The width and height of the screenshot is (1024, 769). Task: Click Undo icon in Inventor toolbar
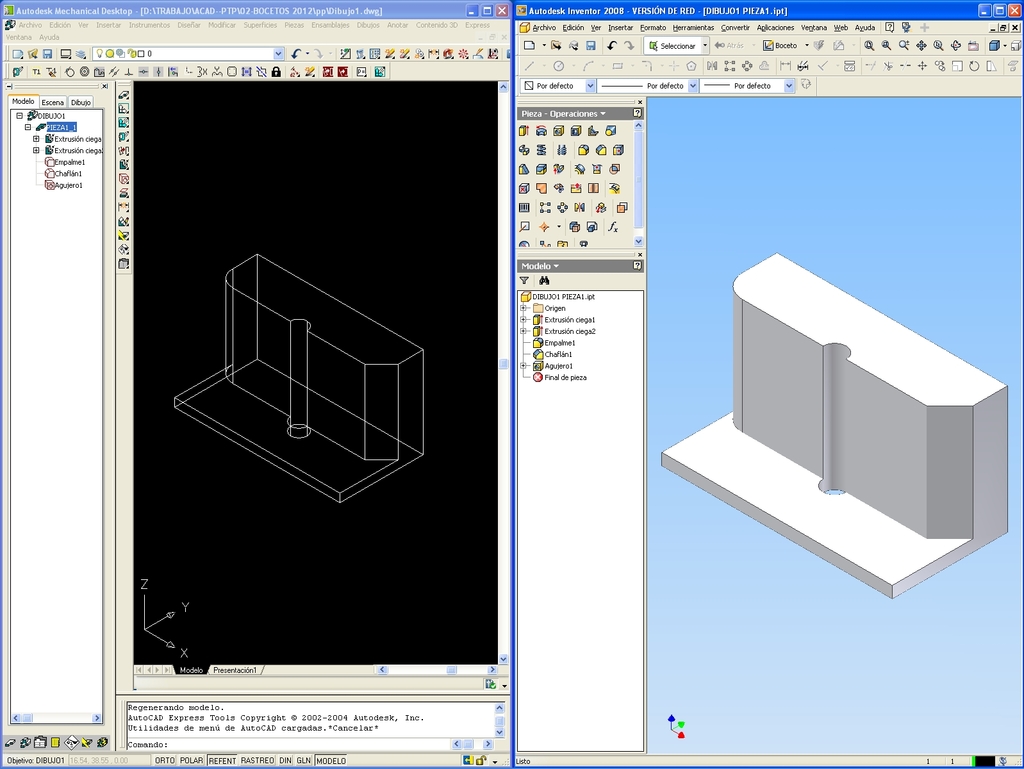coord(611,46)
